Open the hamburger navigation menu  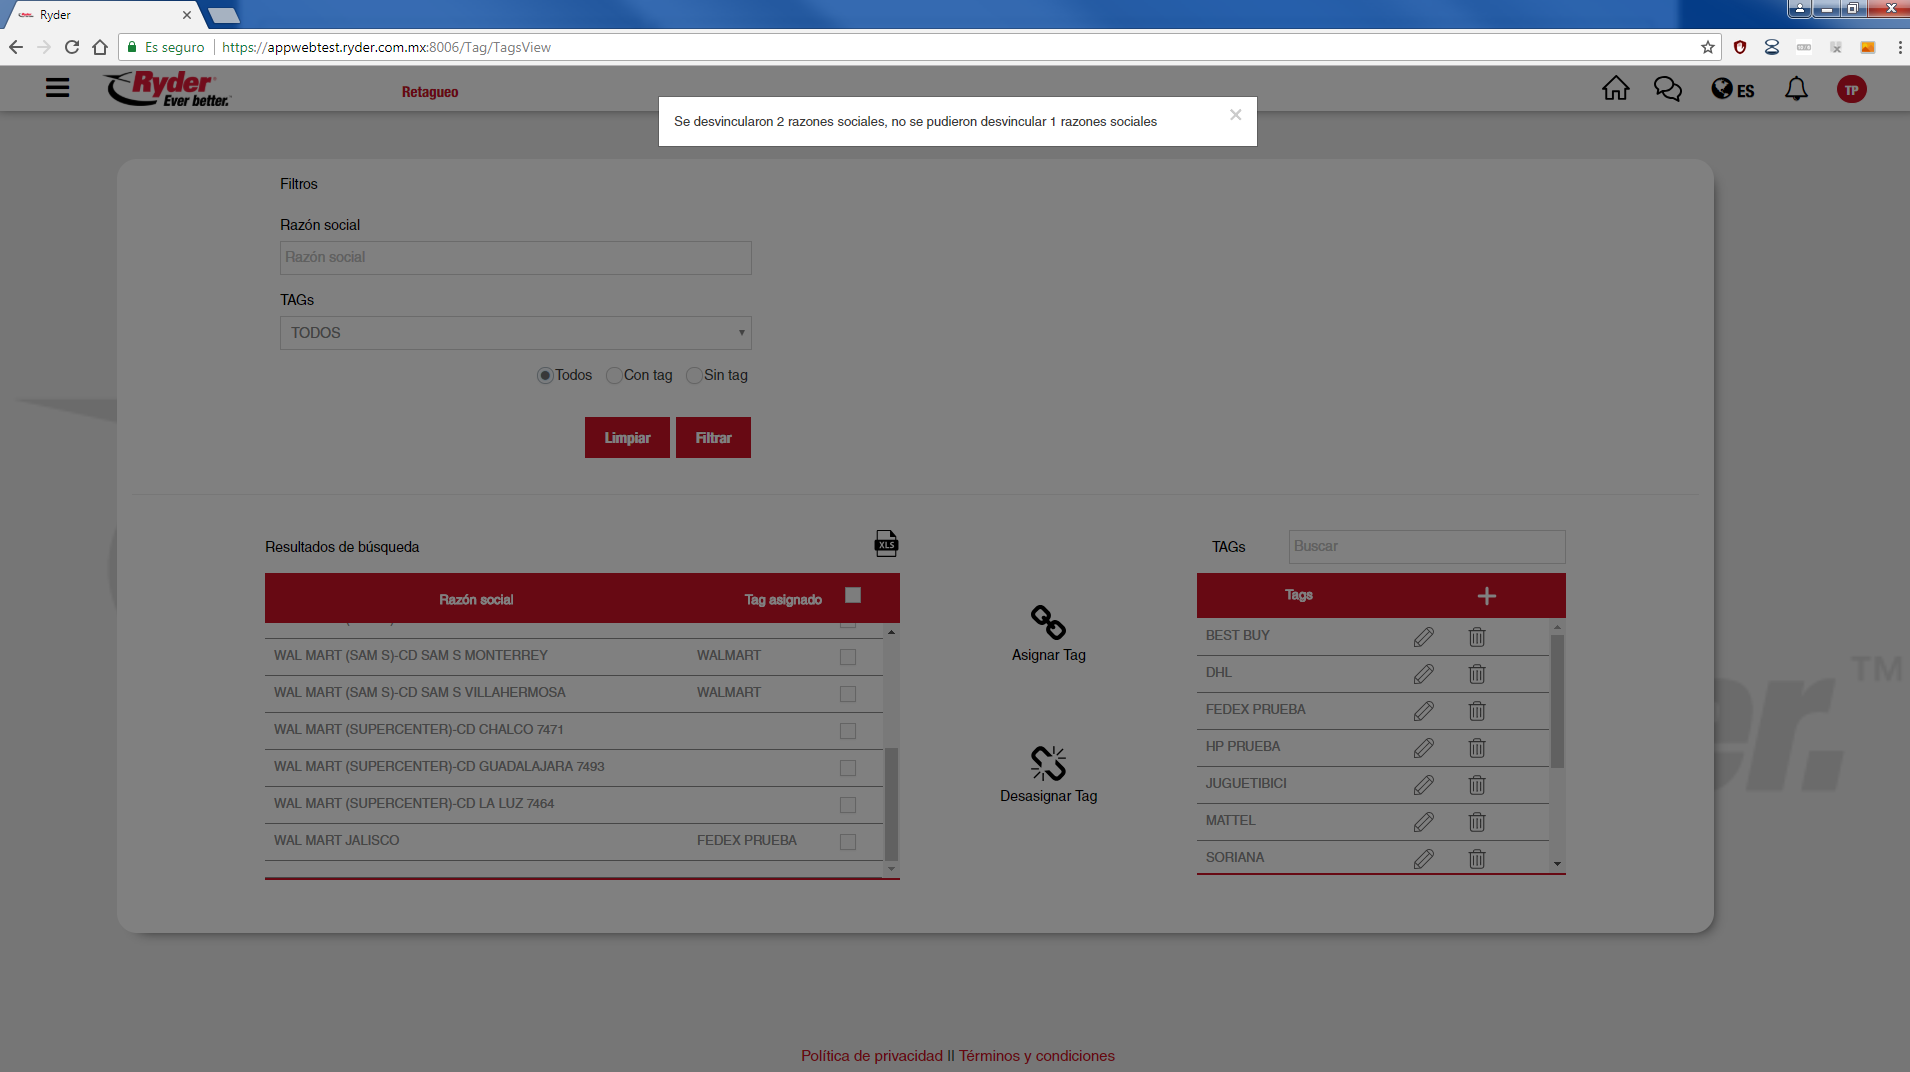(x=58, y=88)
